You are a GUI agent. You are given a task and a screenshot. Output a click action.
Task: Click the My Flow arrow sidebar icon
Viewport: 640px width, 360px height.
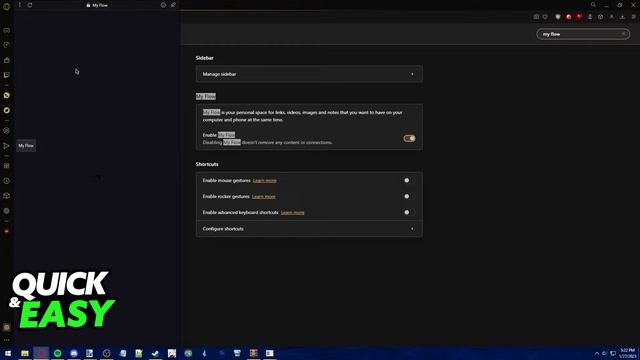coord(7,146)
